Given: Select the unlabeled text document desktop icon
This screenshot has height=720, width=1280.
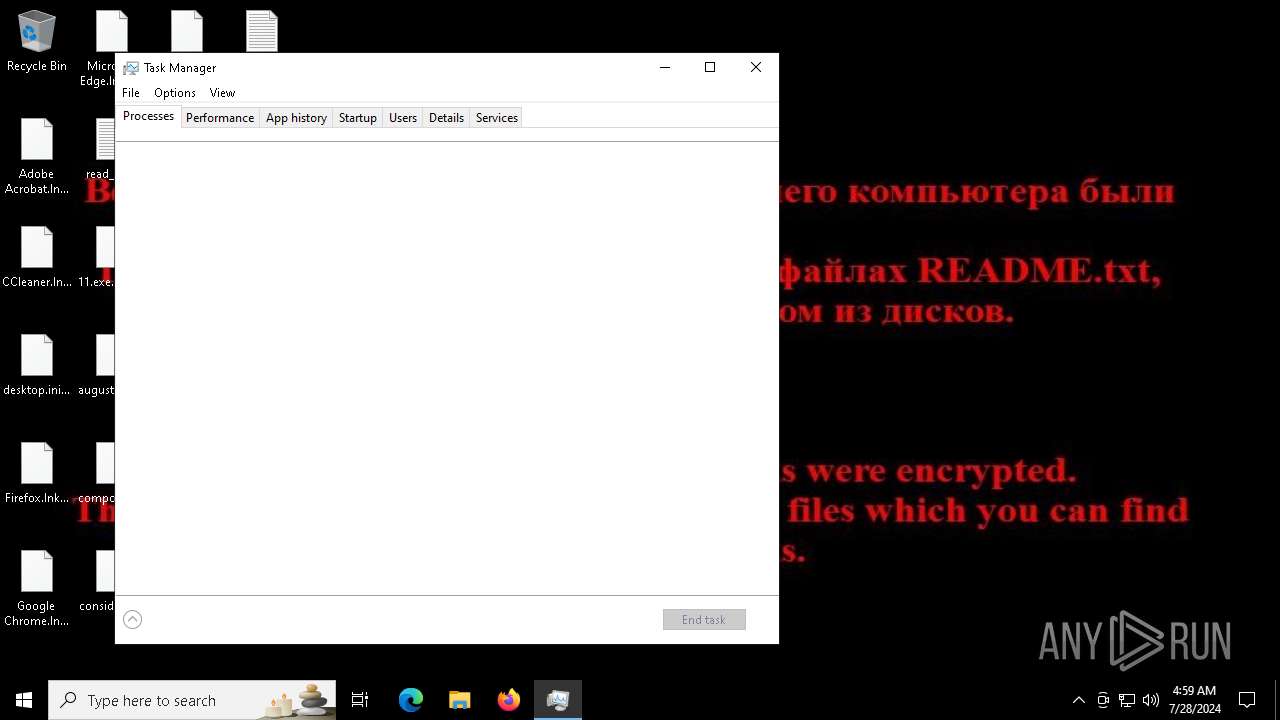Looking at the screenshot, I should point(262,31).
